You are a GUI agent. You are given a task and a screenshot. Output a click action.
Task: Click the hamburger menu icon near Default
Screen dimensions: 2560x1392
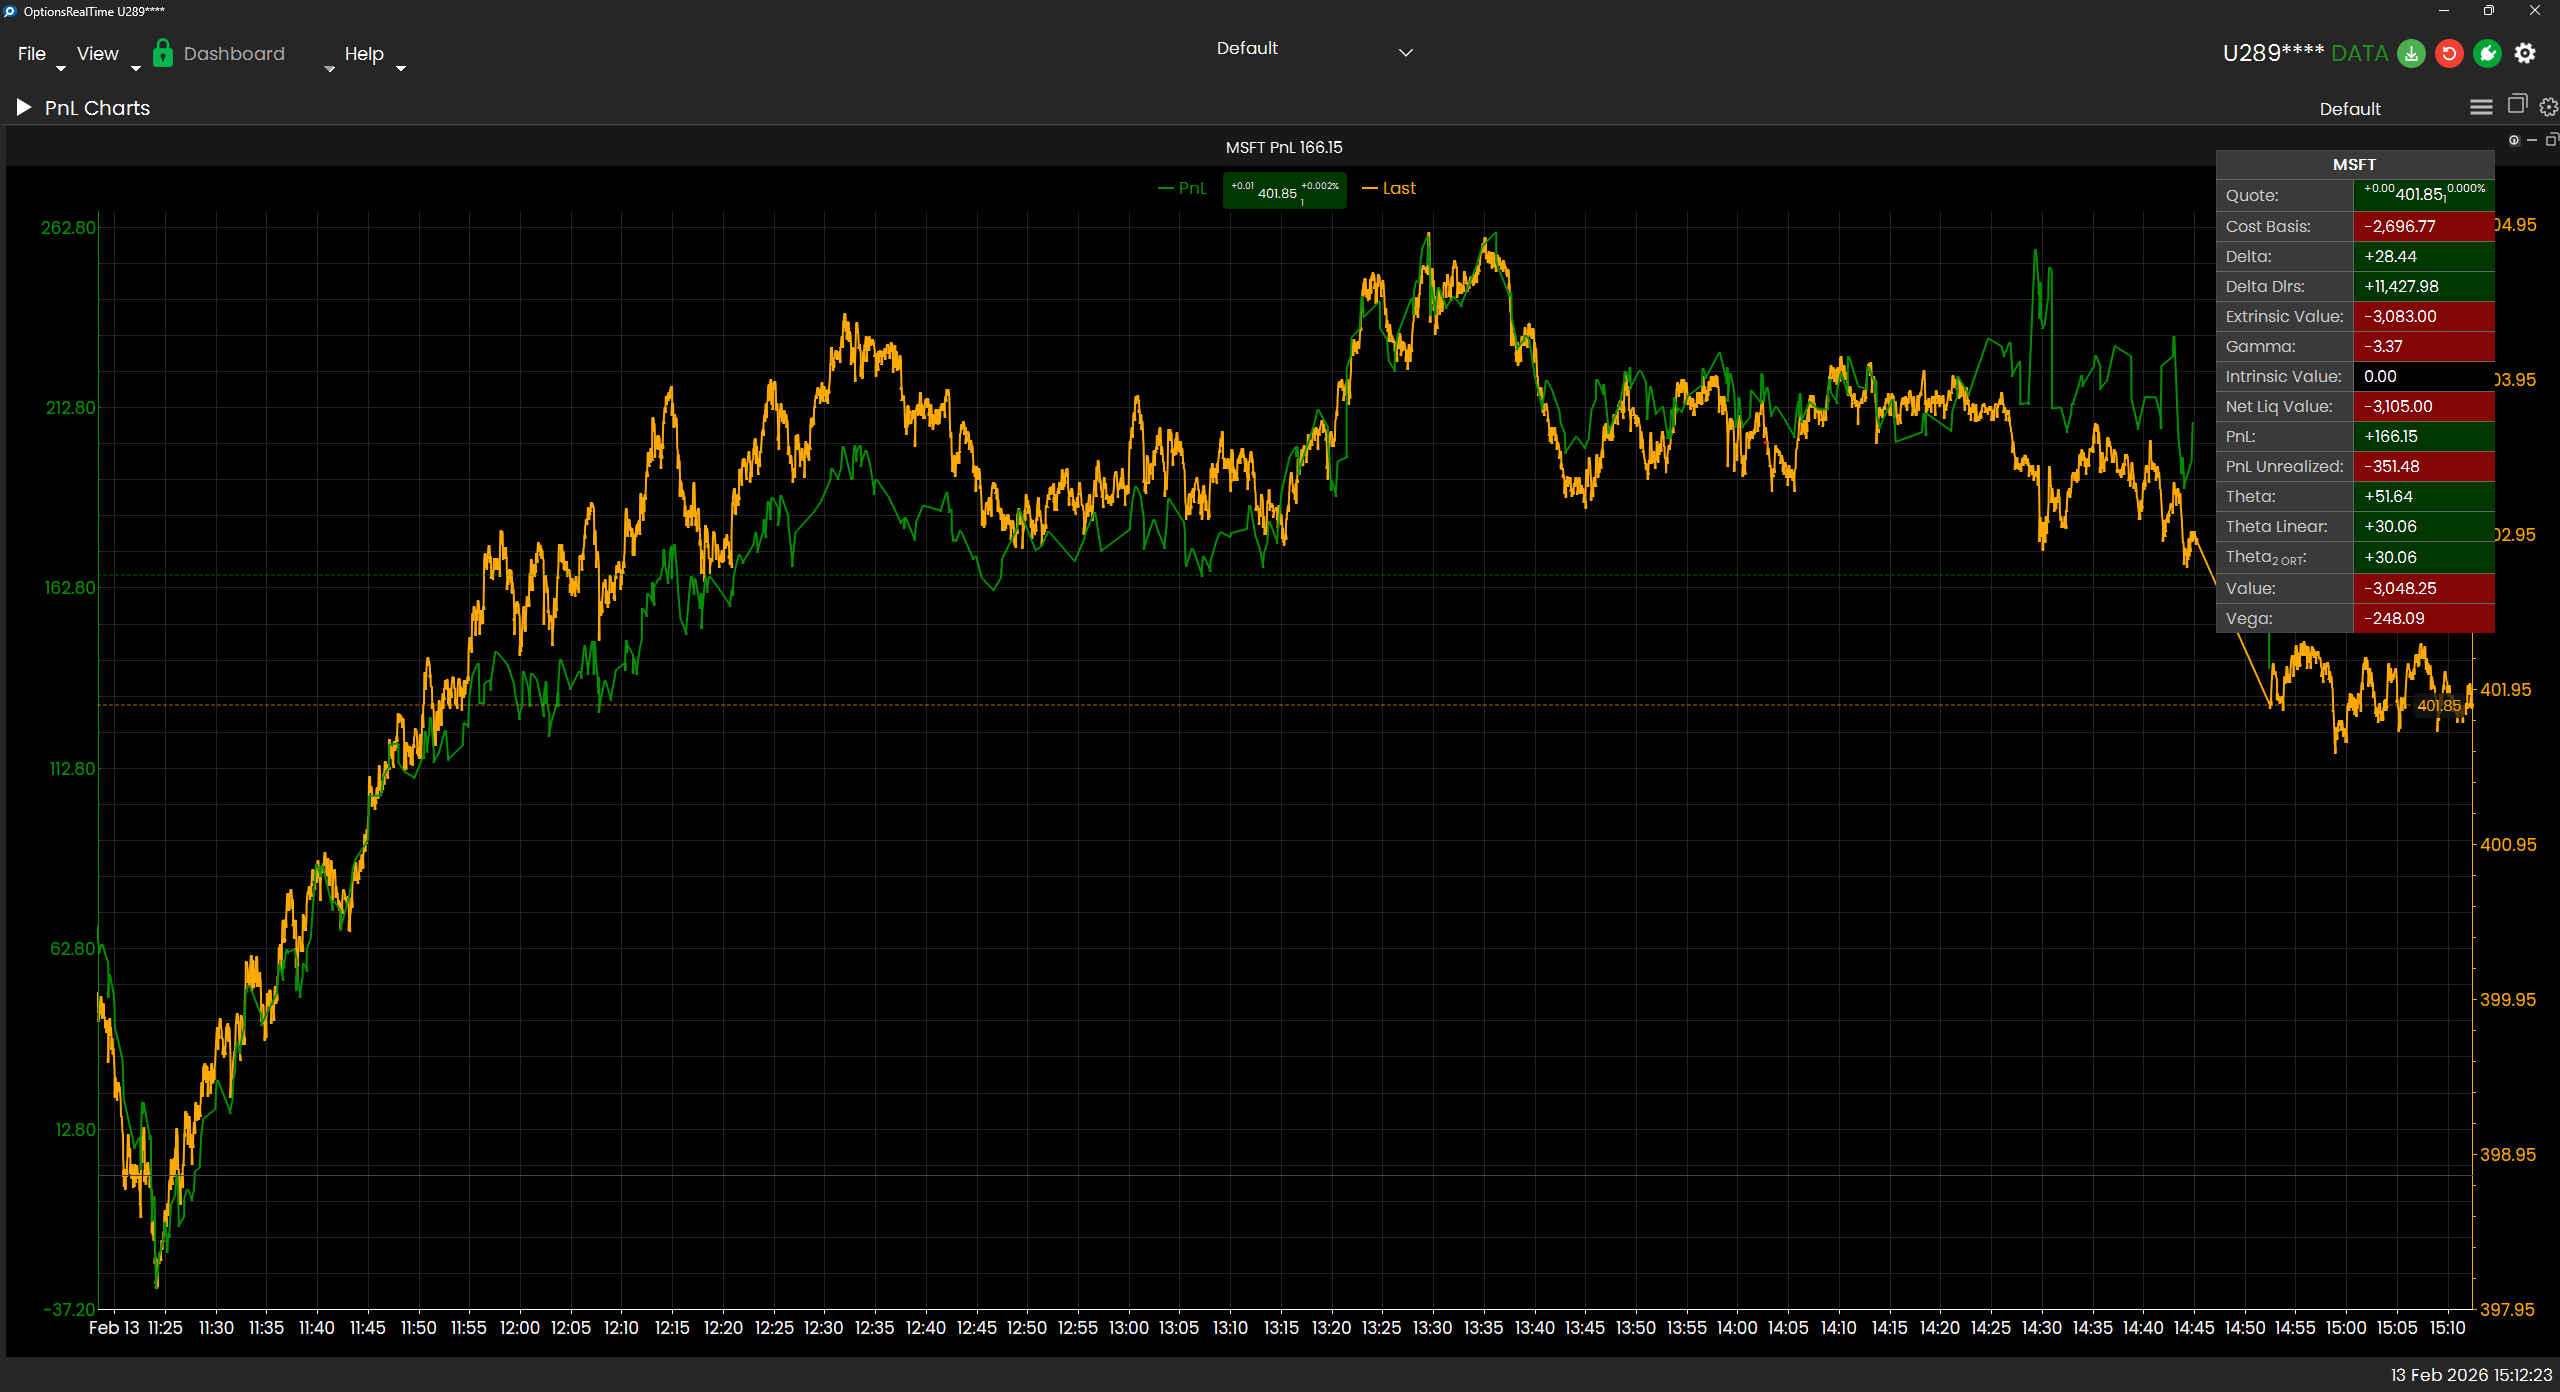tap(2481, 106)
